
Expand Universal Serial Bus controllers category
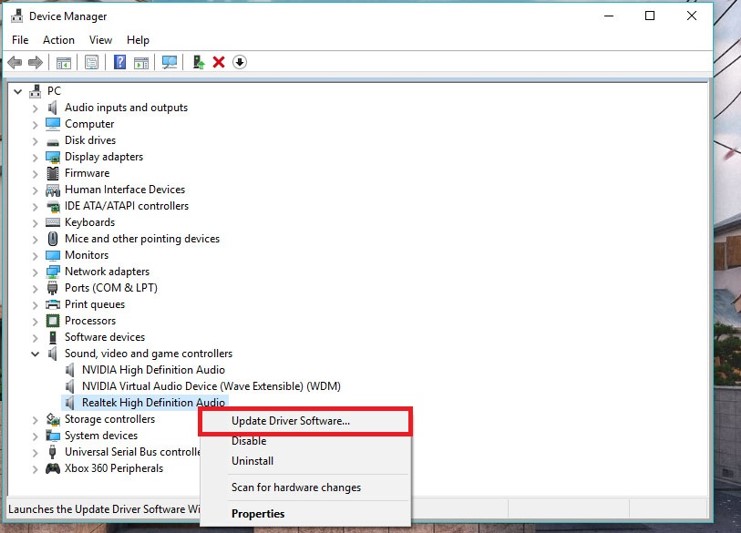(35, 453)
